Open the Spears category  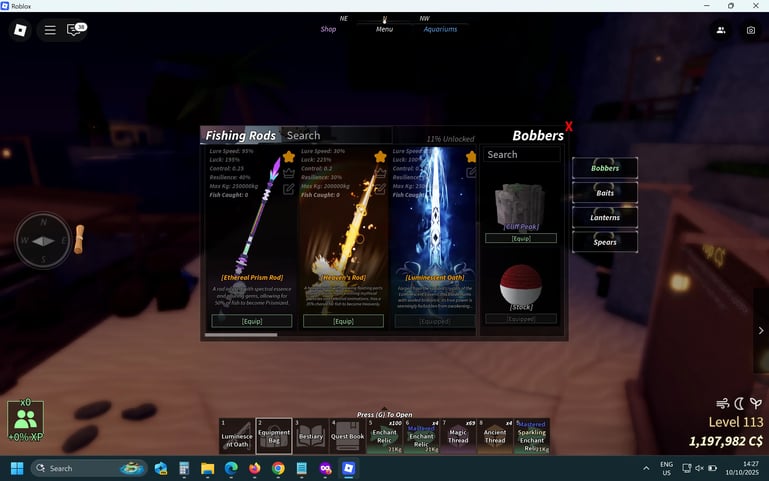coord(605,242)
